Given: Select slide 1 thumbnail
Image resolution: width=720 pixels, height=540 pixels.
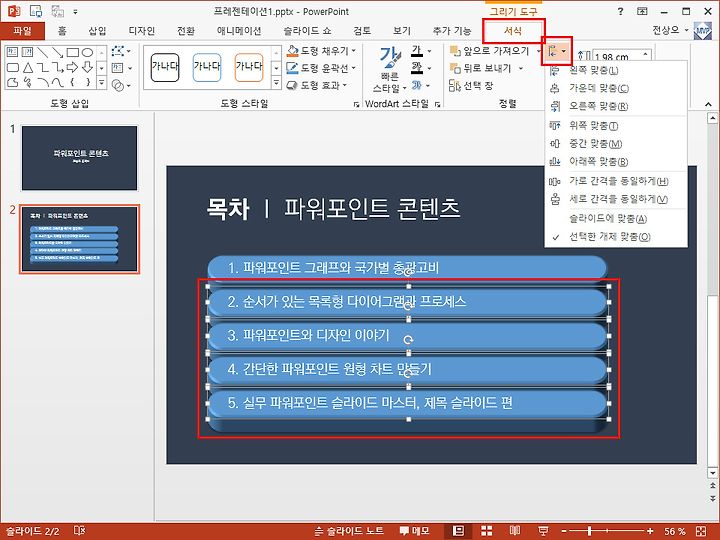Looking at the screenshot, I should click(79, 158).
